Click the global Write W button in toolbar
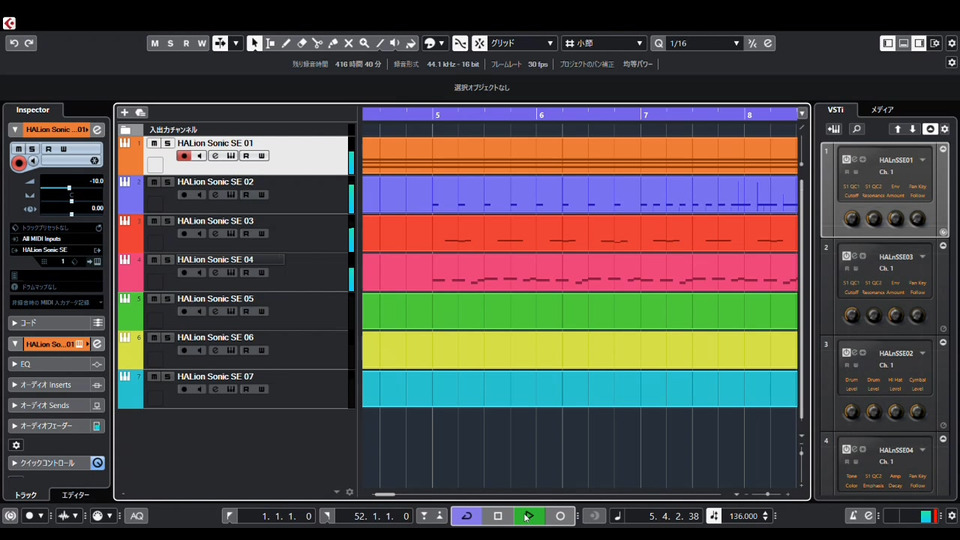Image resolution: width=960 pixels, height=540 pixels. [201, 43]
